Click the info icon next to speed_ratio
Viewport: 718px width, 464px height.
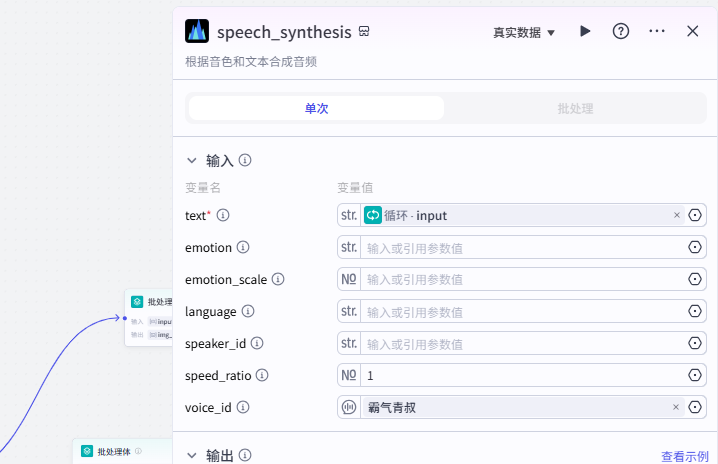262,376
